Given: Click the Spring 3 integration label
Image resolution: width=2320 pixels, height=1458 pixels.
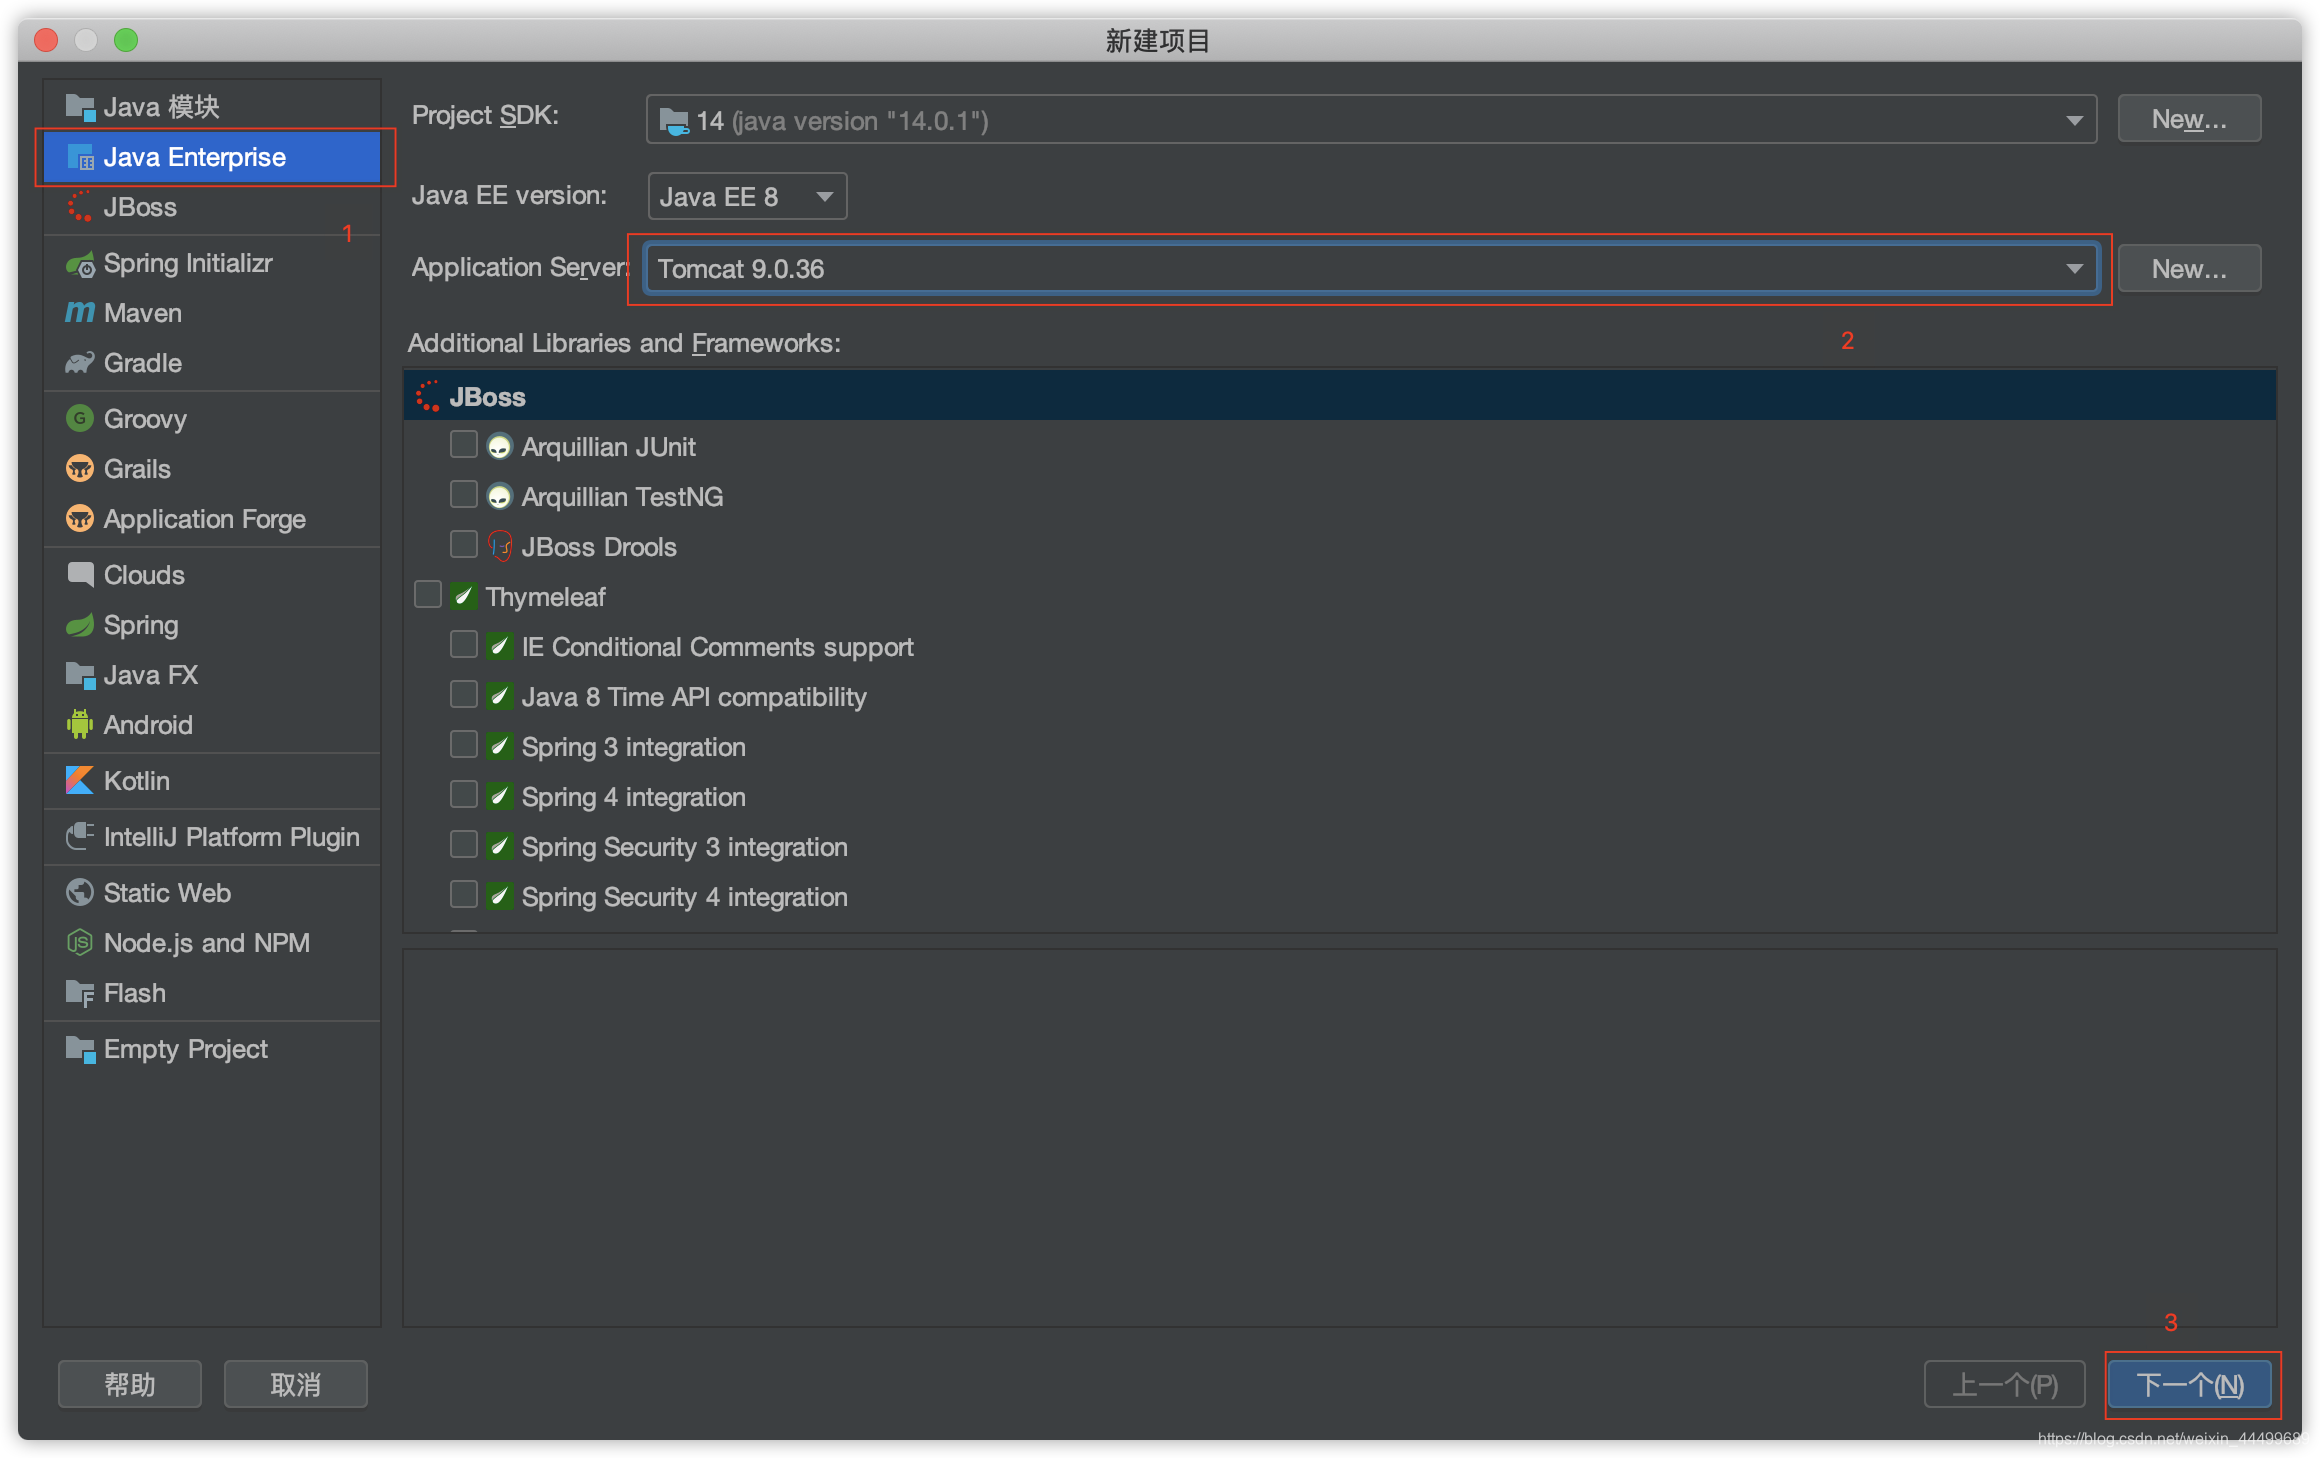Looking at the screenshot, I should click(x=634, y=747).
